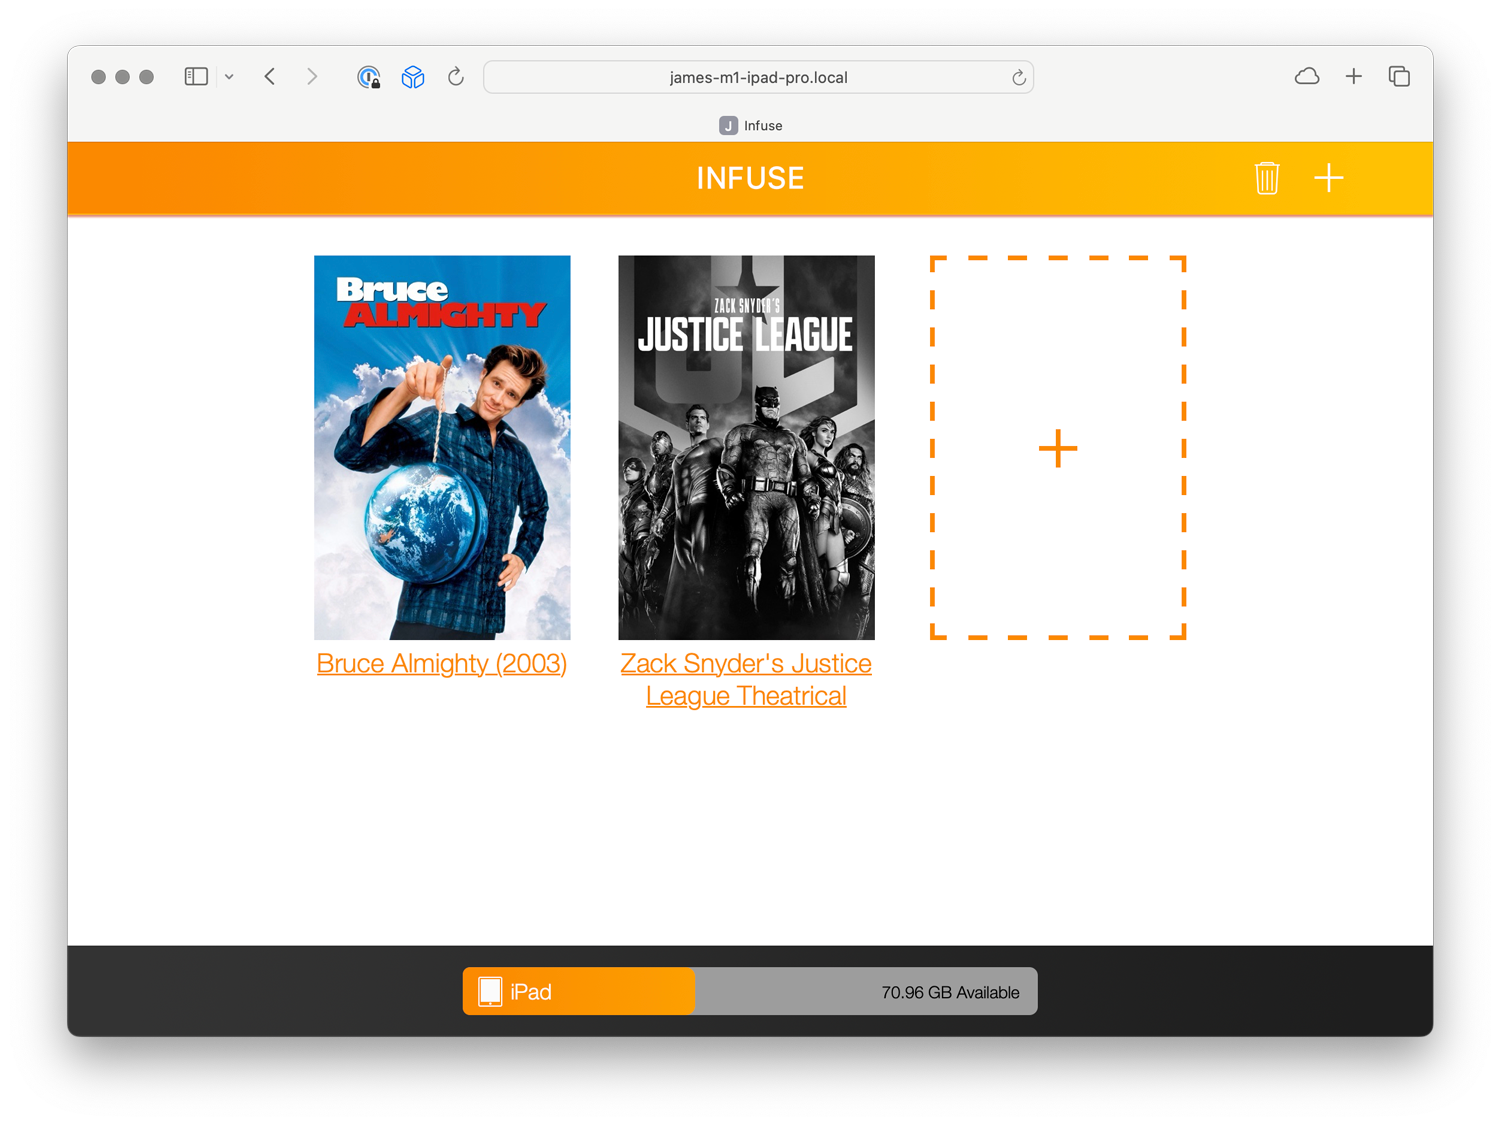Open the sidebar dropdown chevron
Viewport: 1500px width, 1125px height.
pyautogui.click(x=229, y=77)
